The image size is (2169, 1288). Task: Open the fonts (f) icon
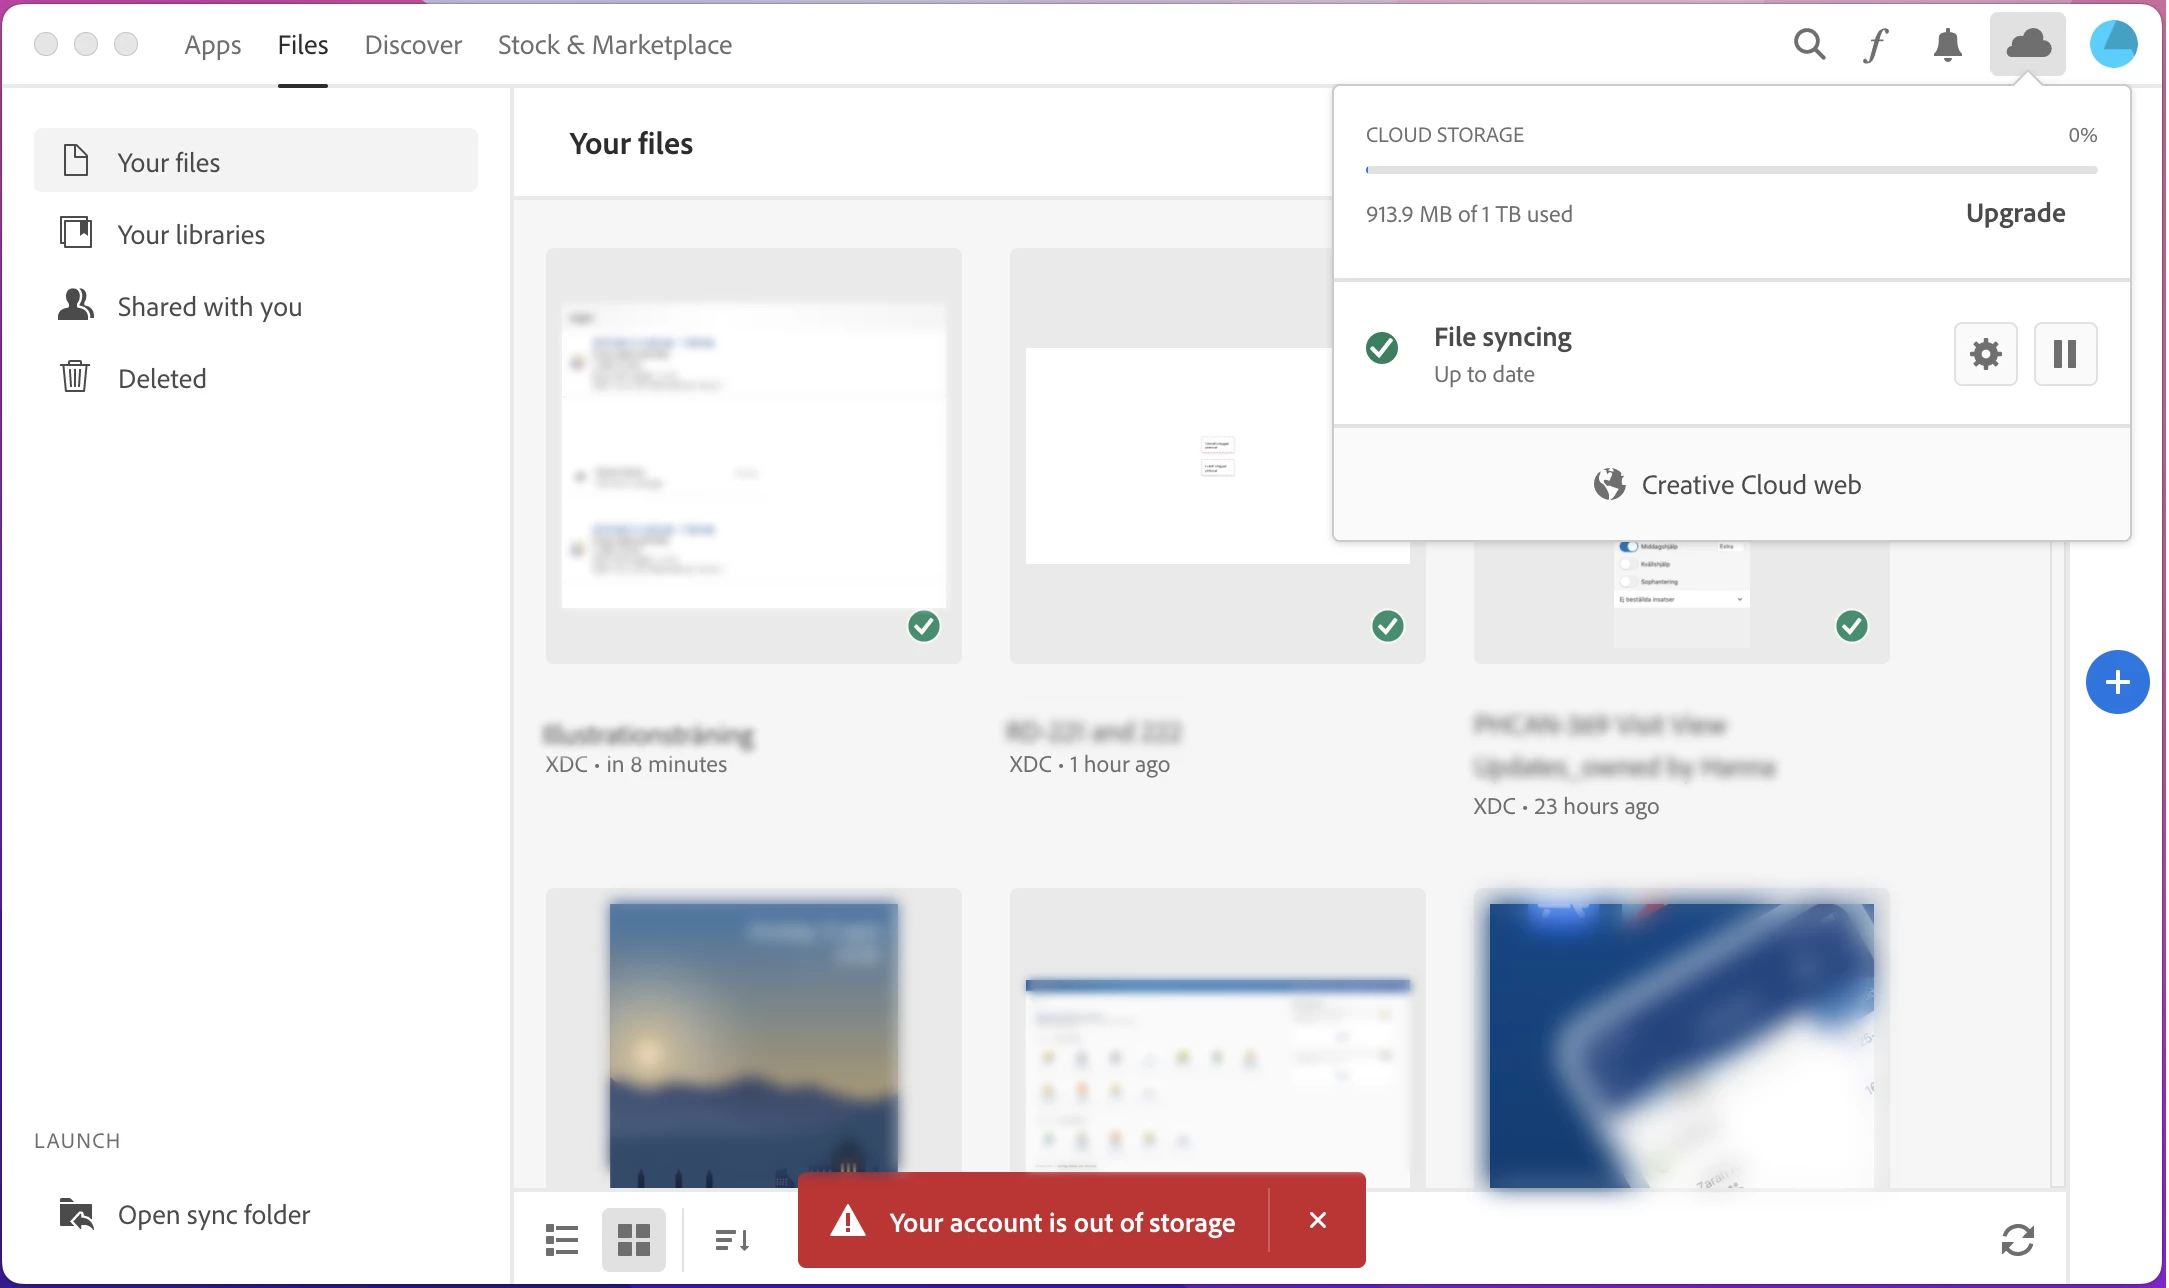coord(1876,45)
